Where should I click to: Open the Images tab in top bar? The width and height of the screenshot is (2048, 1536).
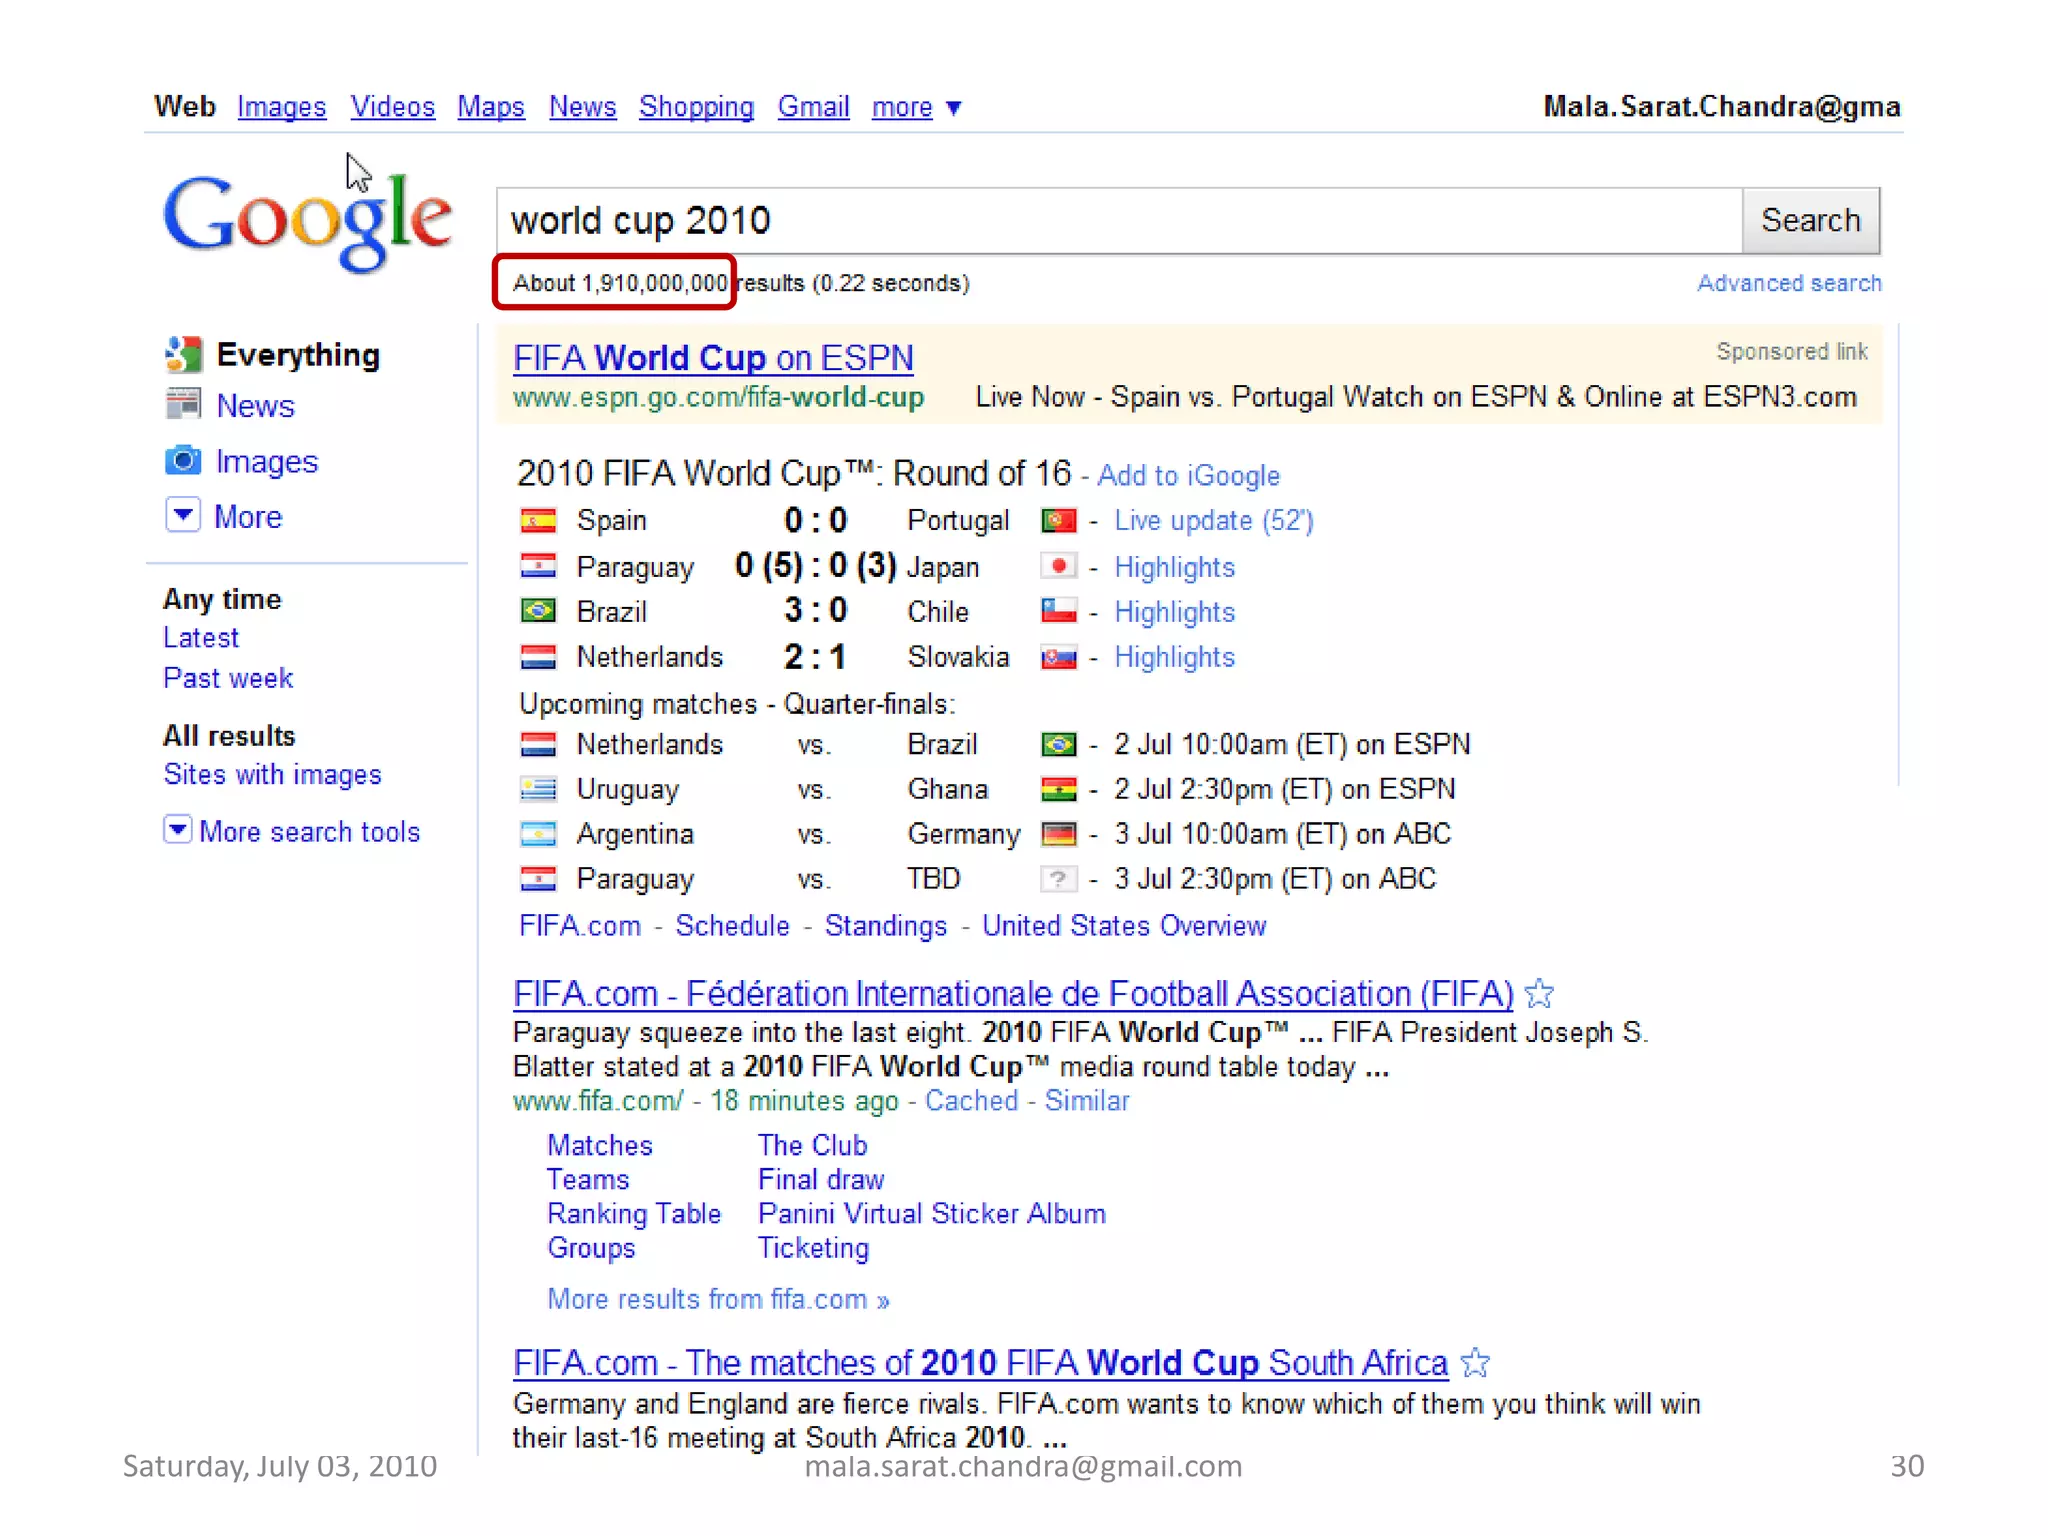point(282,107)
